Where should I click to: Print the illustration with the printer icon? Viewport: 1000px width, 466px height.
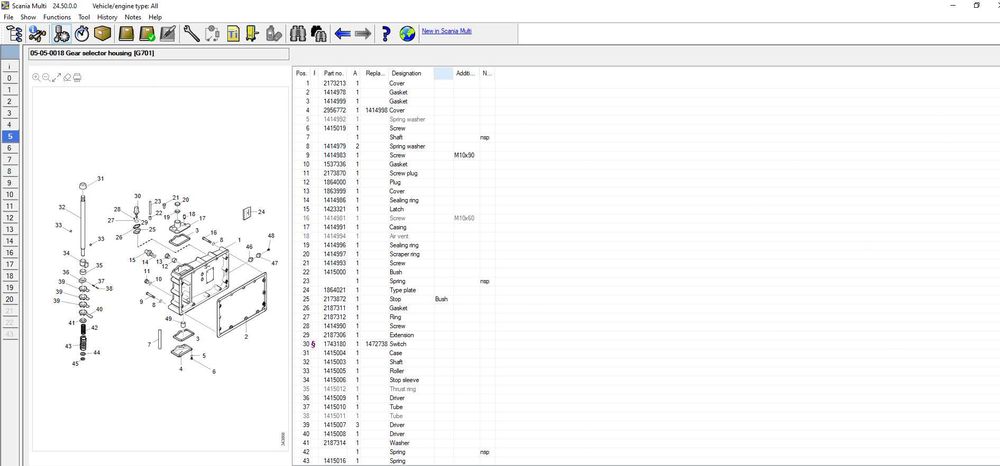tap(77, 77)
